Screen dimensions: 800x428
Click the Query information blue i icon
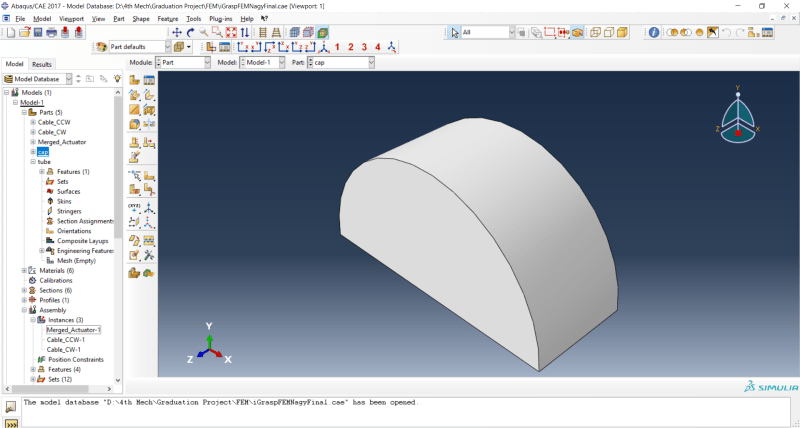point(654,33)
